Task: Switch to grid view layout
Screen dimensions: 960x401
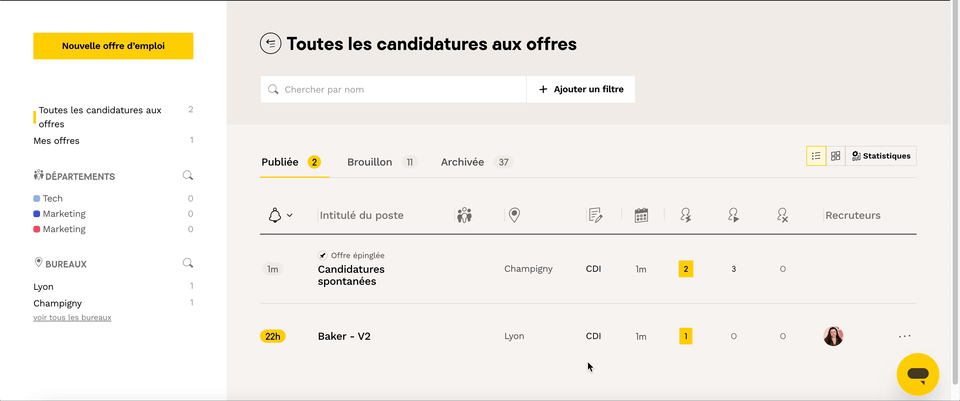Action: pyautogui.click(x=836, y=156)
